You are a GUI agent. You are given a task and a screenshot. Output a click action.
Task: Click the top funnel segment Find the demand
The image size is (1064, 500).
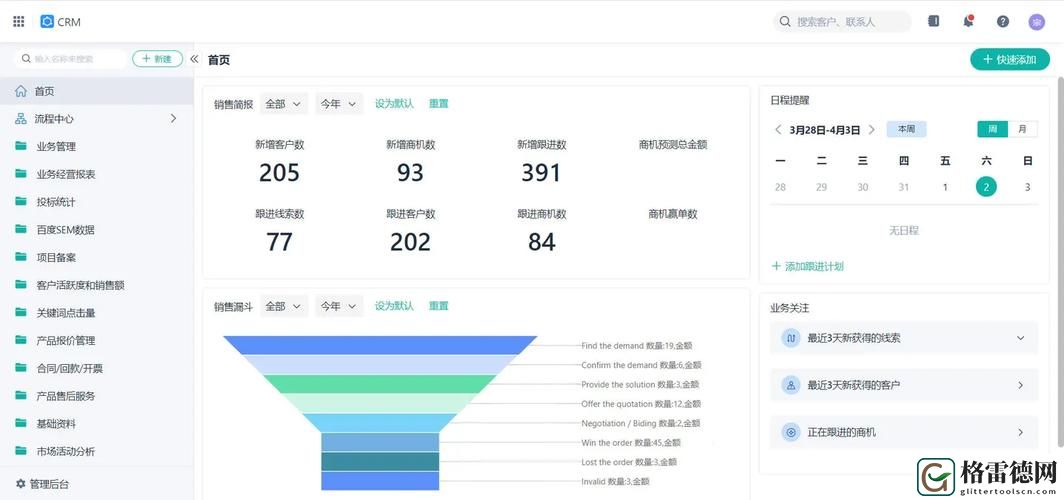coord(380,345)
